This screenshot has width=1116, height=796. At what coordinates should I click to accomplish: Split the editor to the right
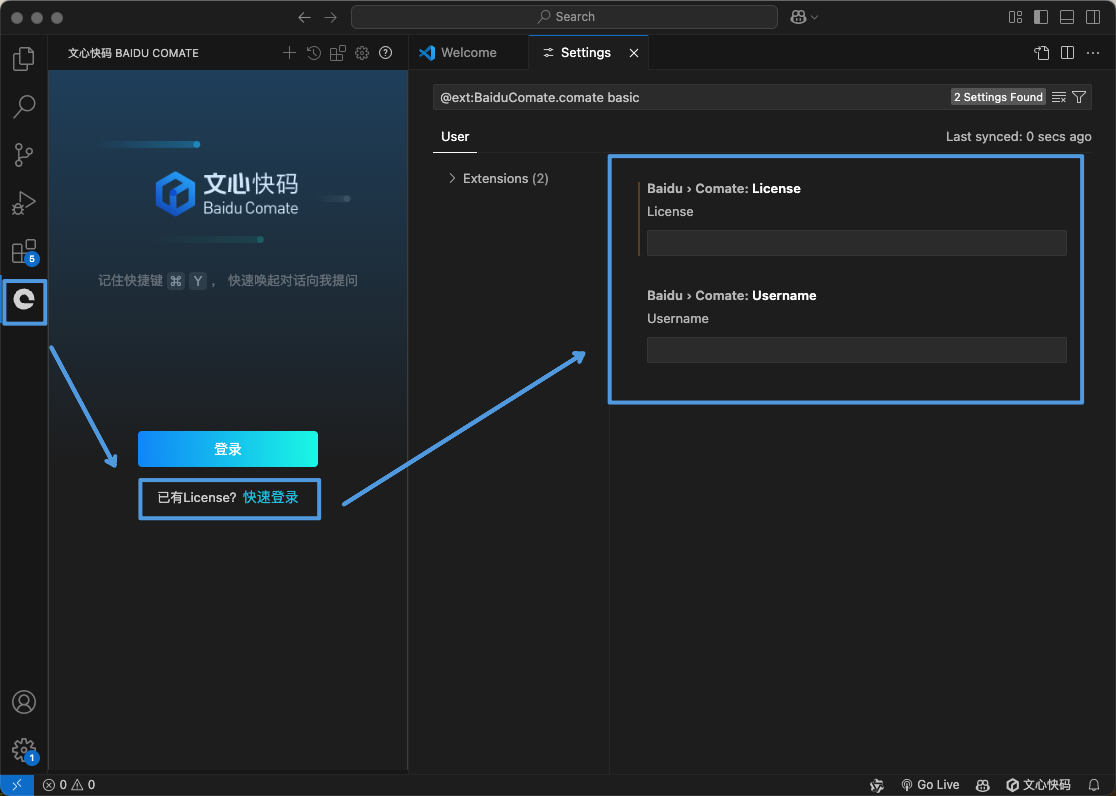(x=1068, y=53)
